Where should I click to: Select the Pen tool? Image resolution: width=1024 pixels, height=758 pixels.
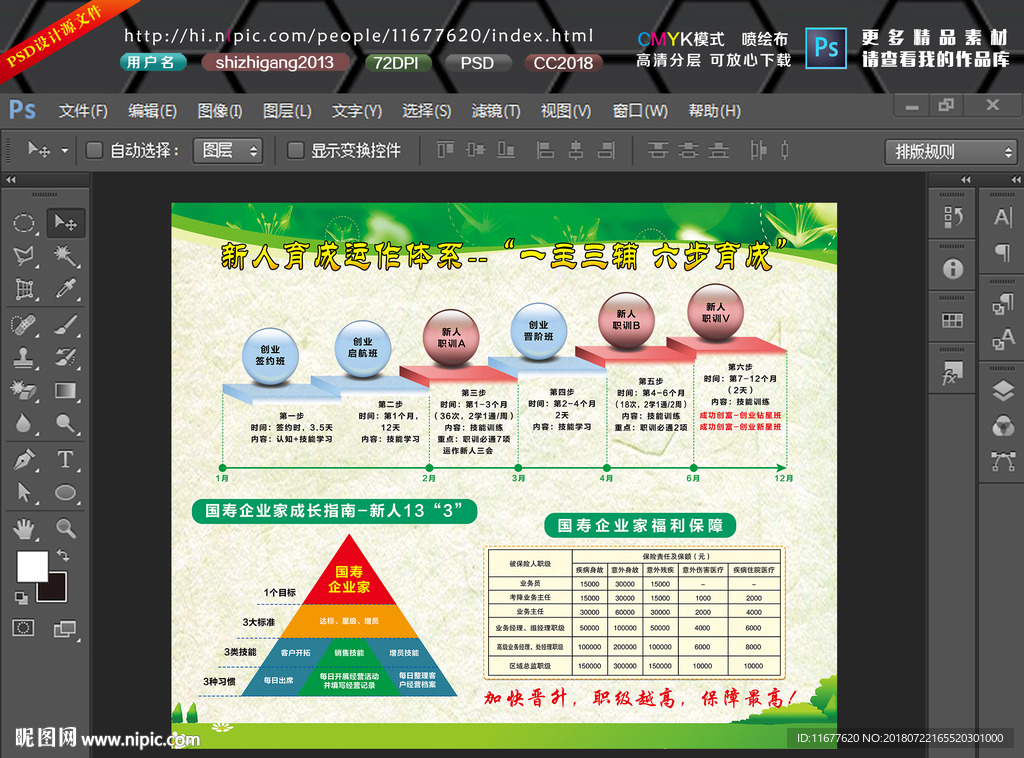click(24, 459)
